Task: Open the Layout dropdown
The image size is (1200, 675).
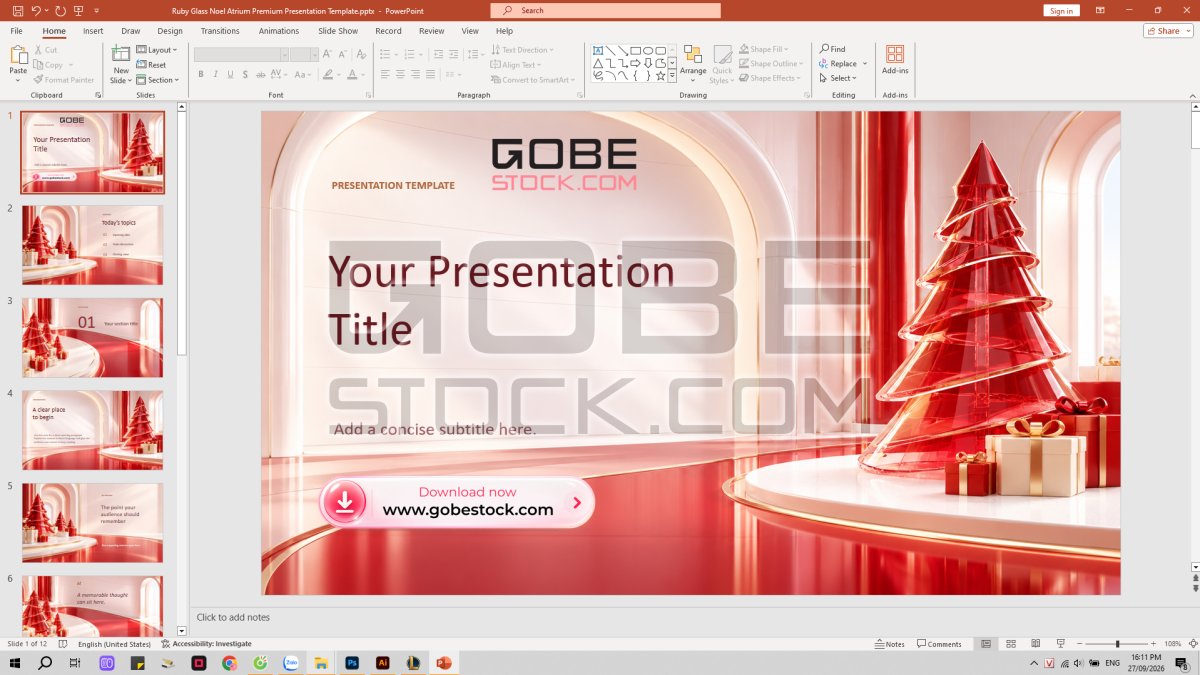Action: tap(155, 50)
